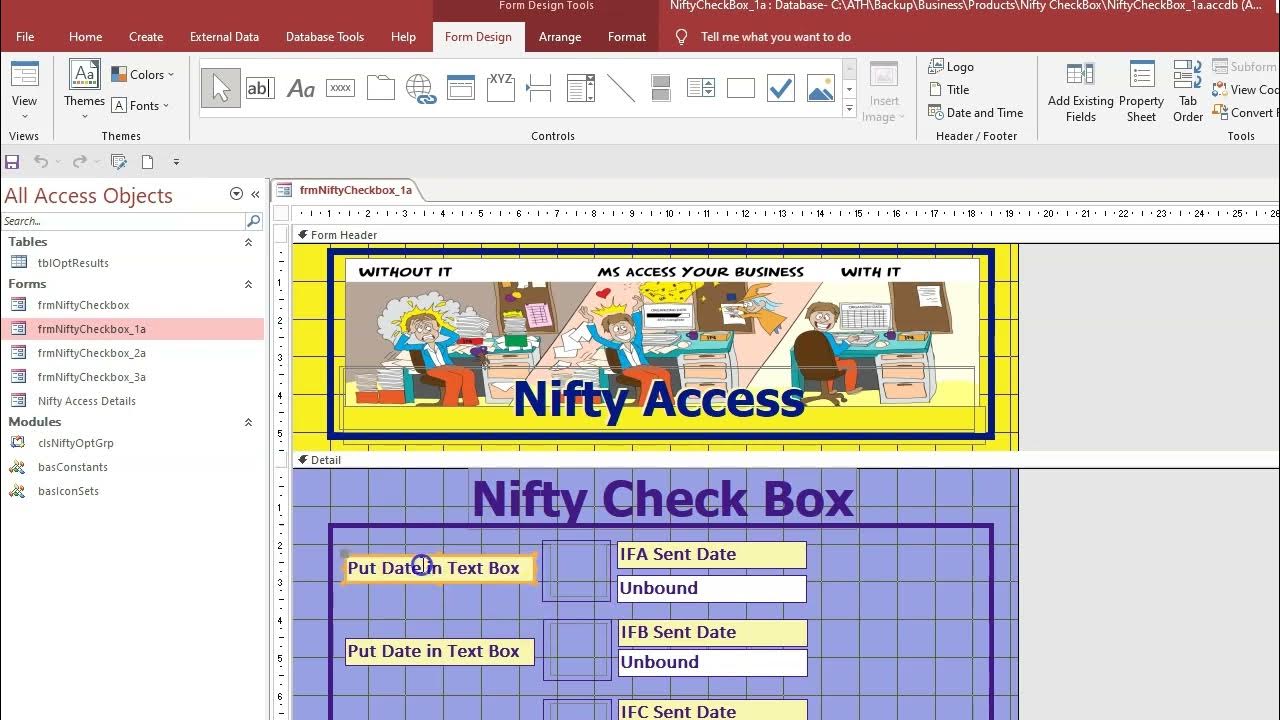Select the basConstants module
This screenshot has width=1280, height=720.
tap(134, 467)
